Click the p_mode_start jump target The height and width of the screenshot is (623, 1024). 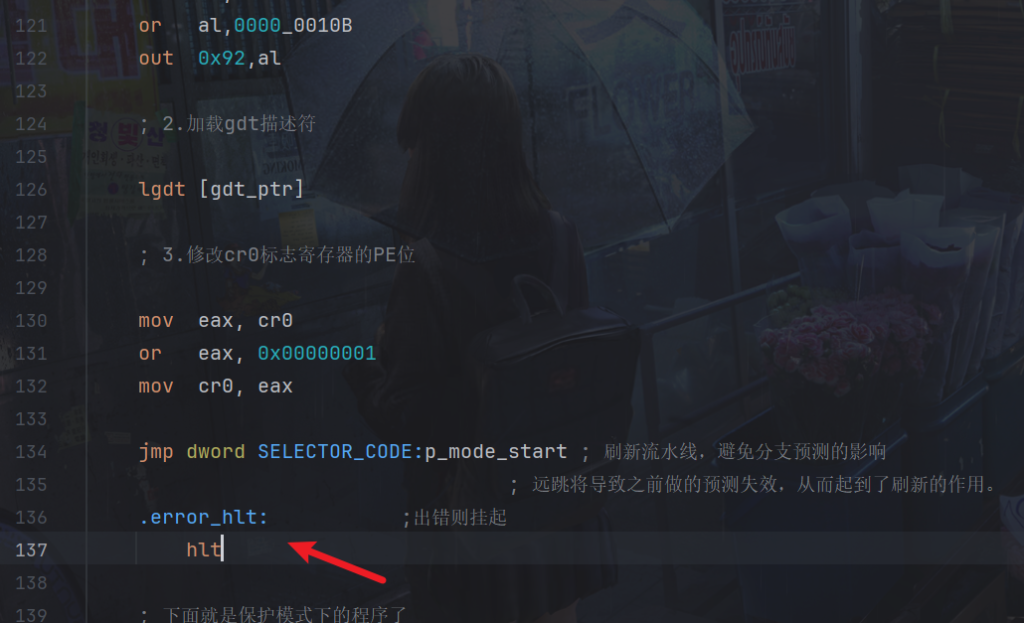click(496, 451)
